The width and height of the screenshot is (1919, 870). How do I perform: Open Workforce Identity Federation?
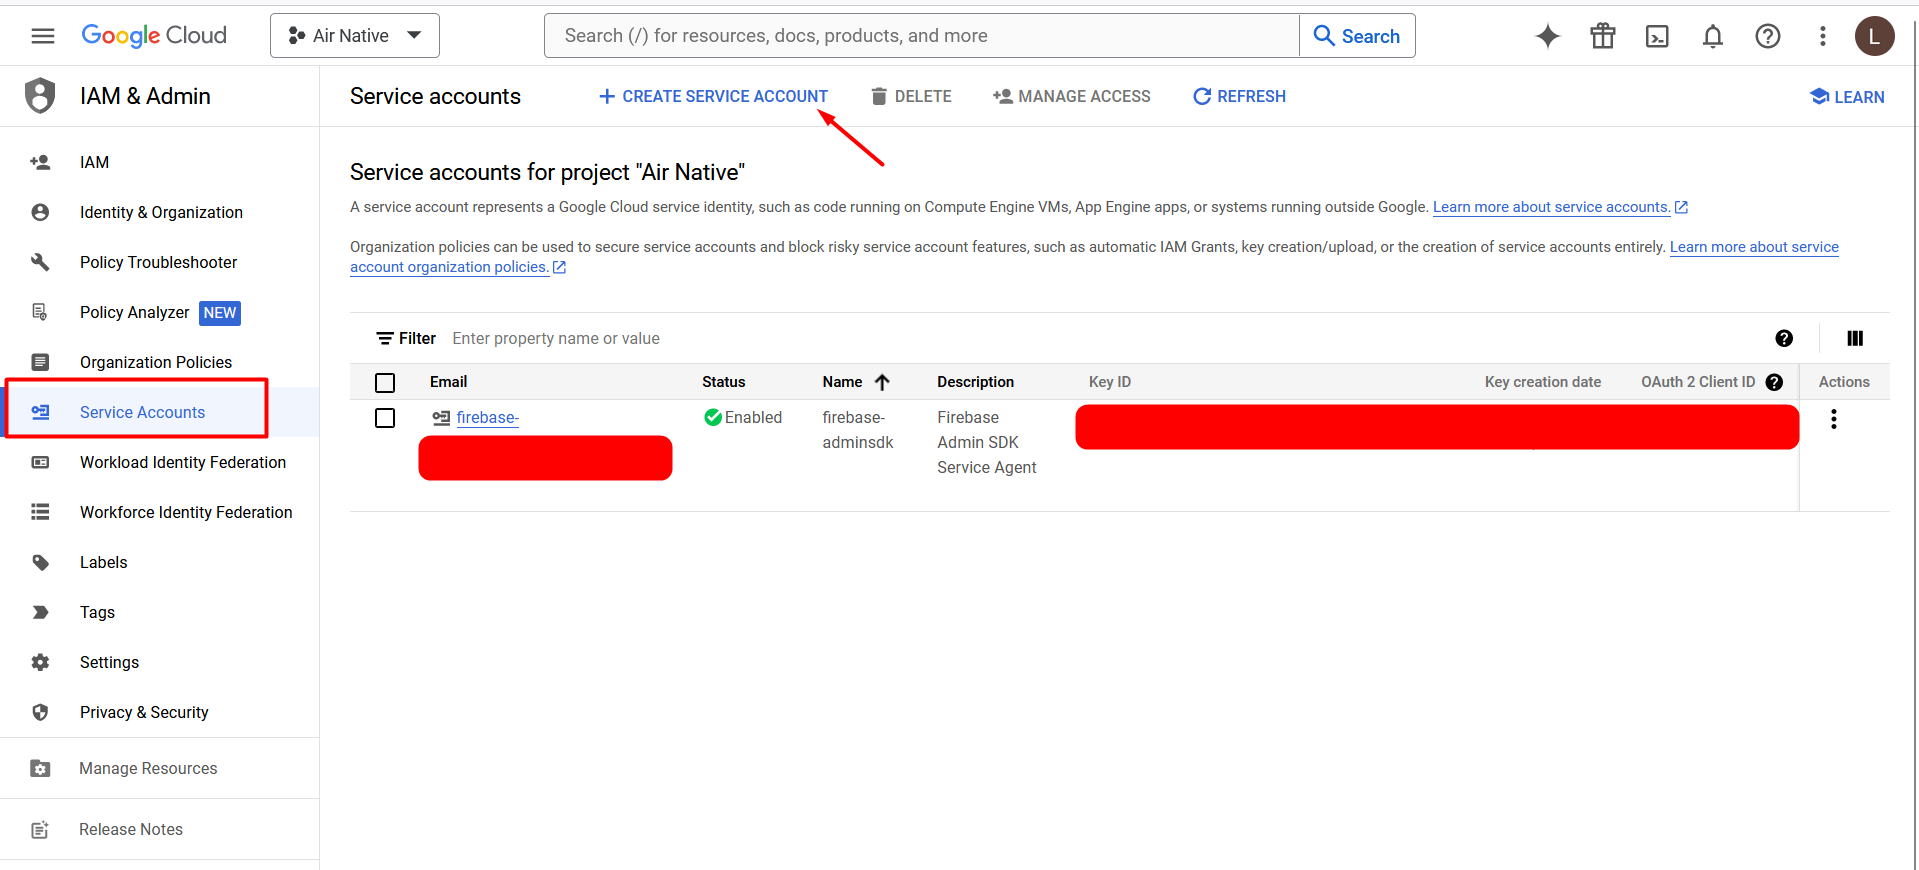tap(186, 512)
